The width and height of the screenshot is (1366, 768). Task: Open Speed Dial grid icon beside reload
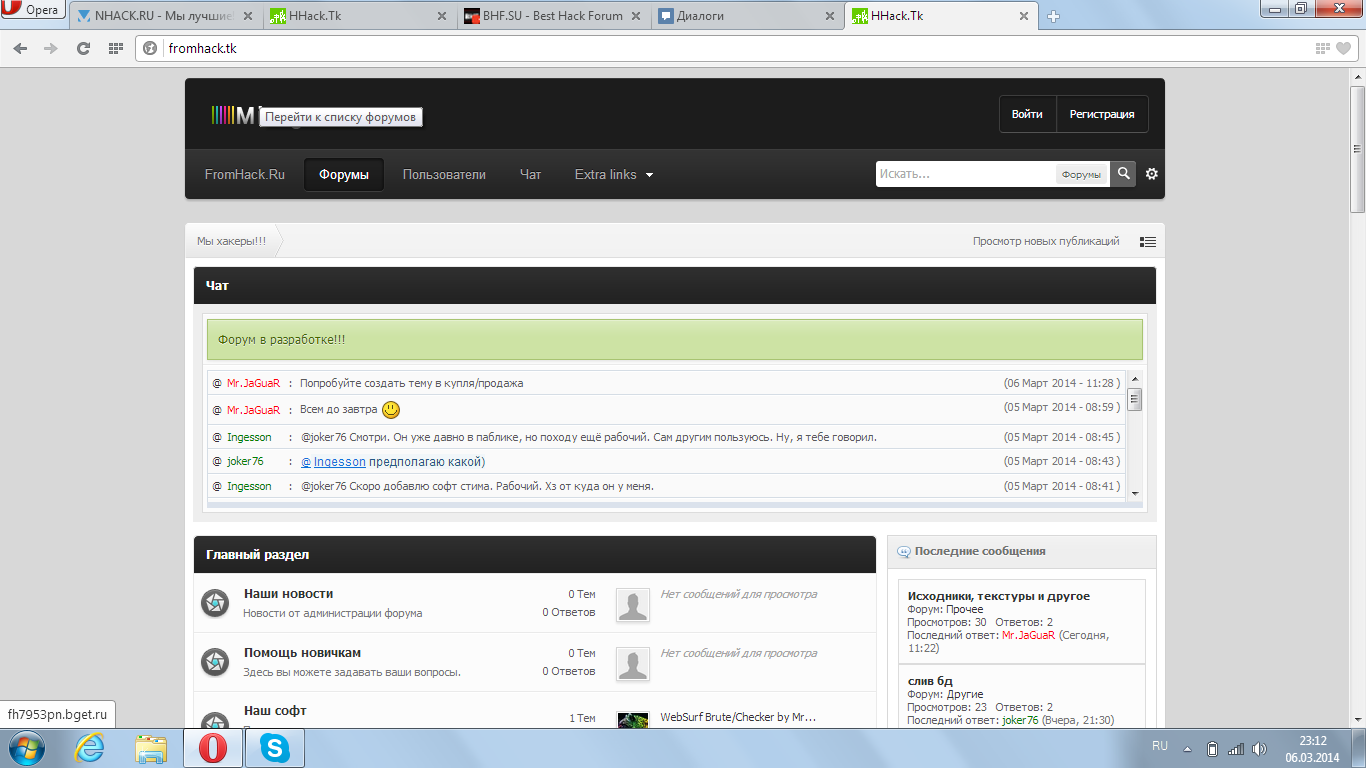tap(115, 48)
